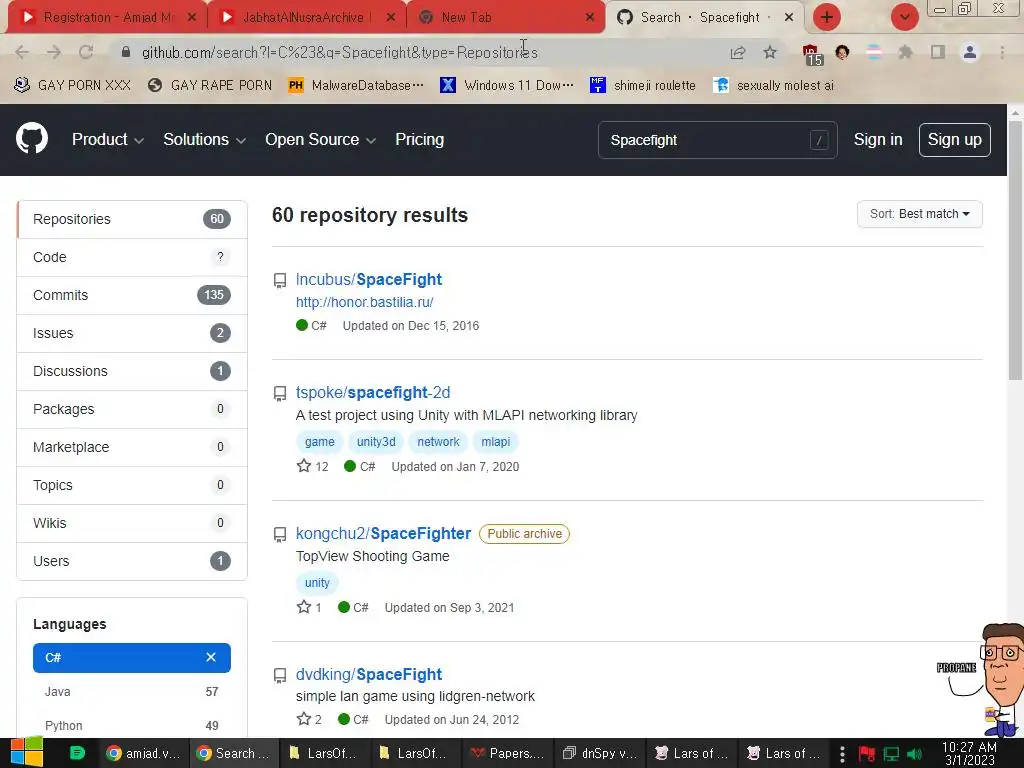Click the unity3d topic tag
1024x768 pixels.
376,441
